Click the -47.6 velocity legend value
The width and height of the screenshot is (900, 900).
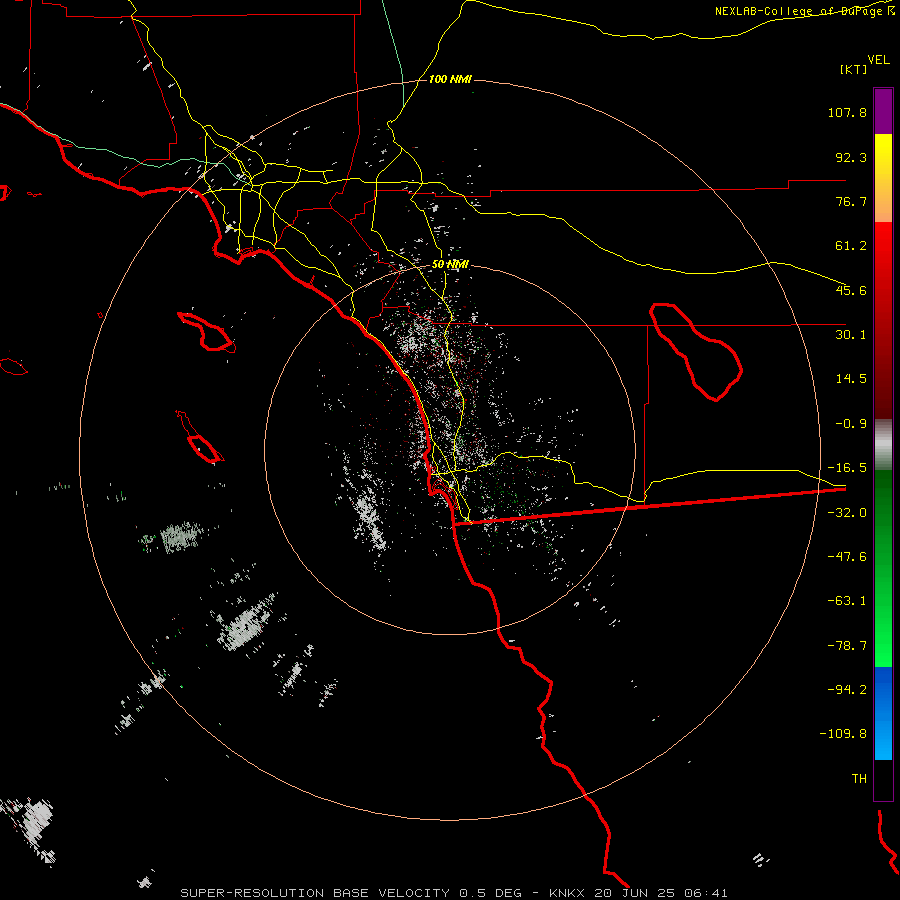coord(847,557)
